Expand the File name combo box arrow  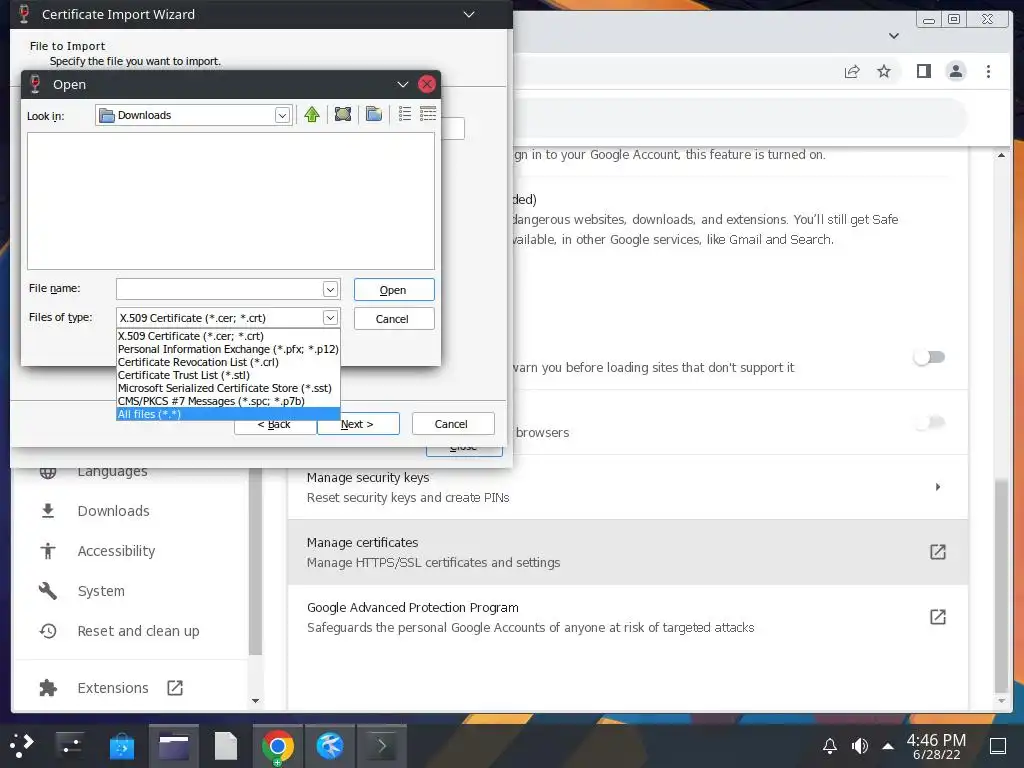point(330,289)
